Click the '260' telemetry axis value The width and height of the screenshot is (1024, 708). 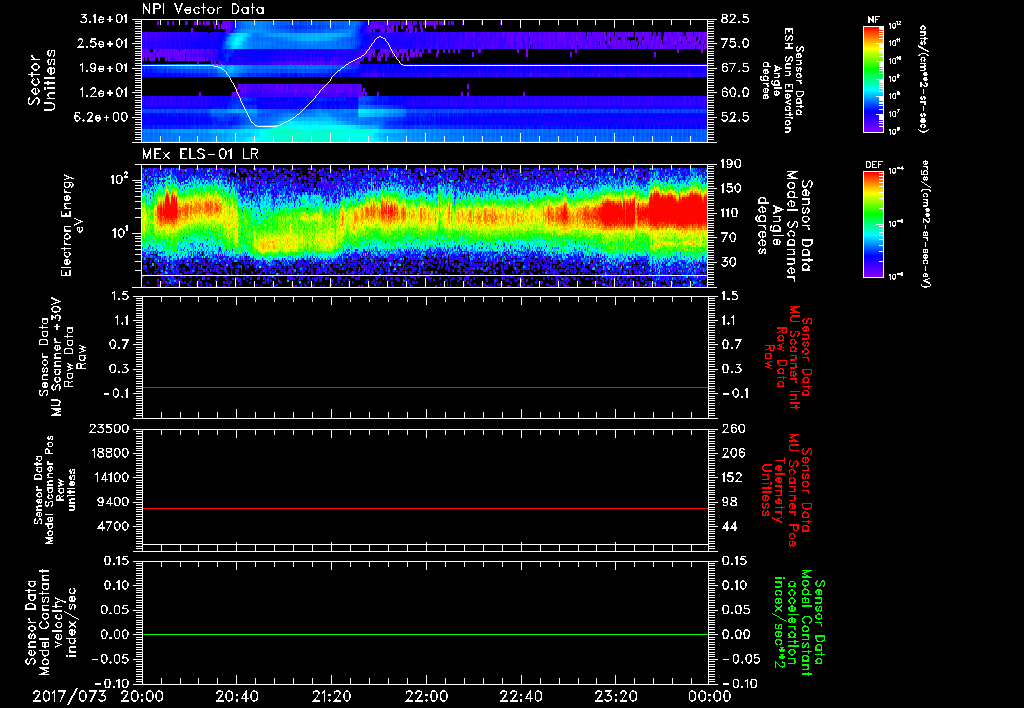(732, 428)
